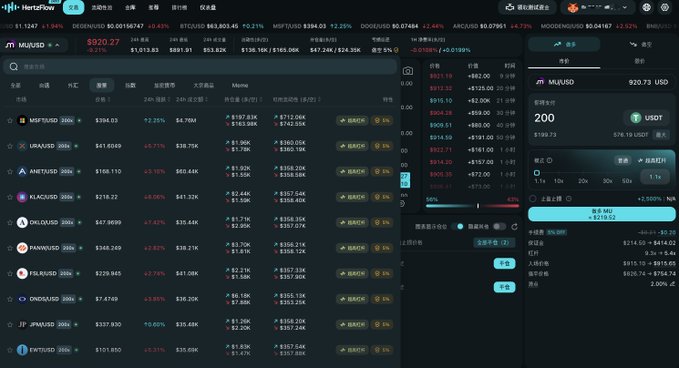The image size is (679, 368).
Task: Star ONDS/USD as a favorite
Action: tap(10, 299)
